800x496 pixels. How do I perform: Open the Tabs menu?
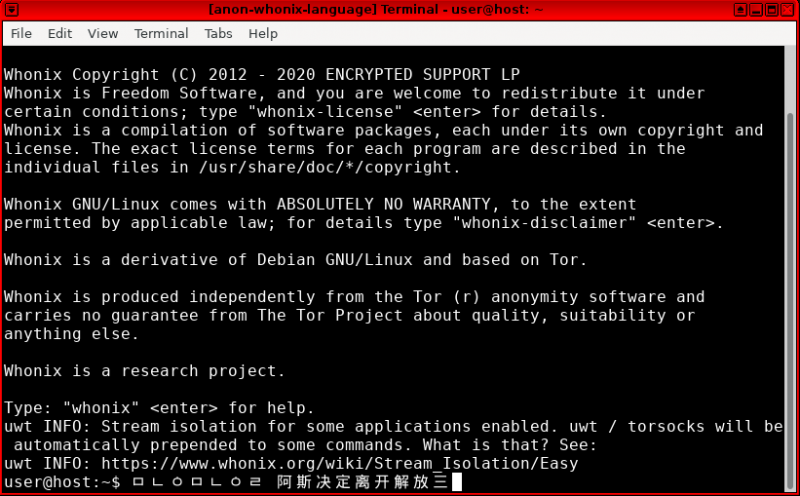[218, 34]
